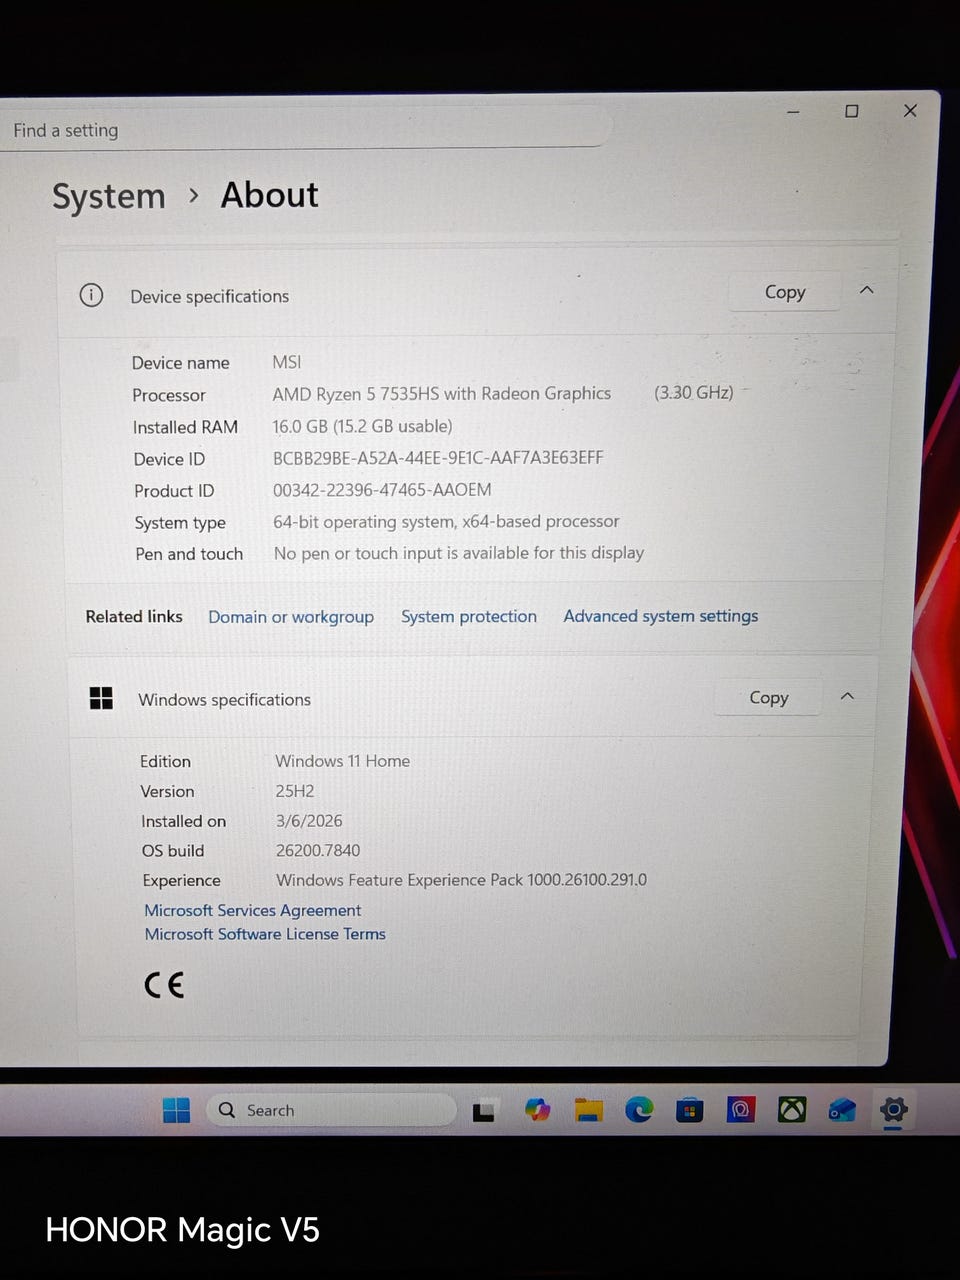Image resolution: width=960 pixels, height=1280 pixels.
Task: Click the device name MSI
Action: coord(287,362)
